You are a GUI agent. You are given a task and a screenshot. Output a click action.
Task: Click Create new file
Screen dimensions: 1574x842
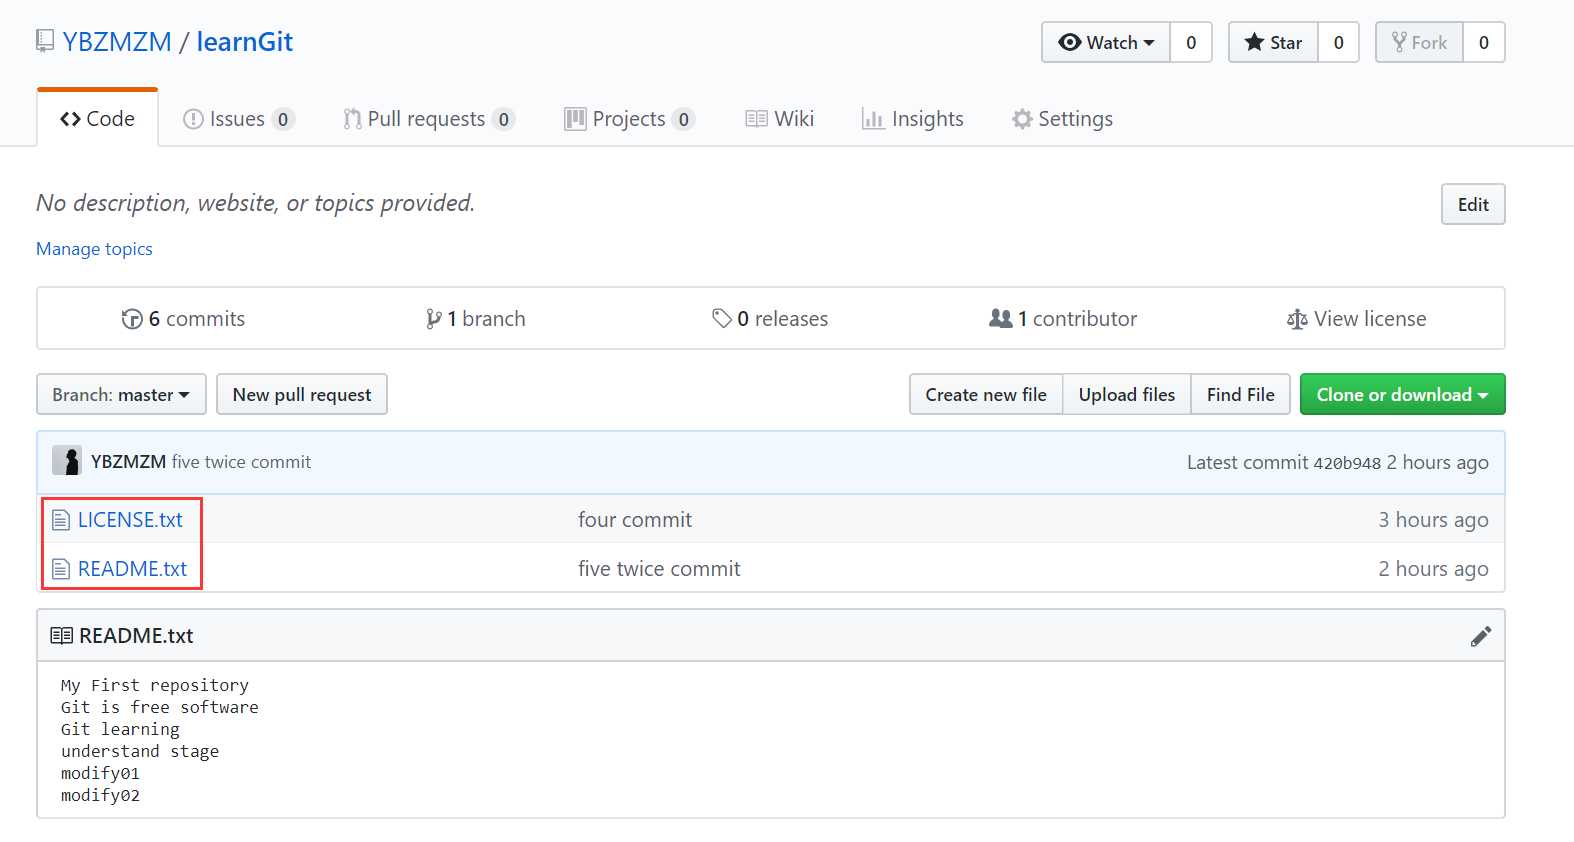pos(986,394)
